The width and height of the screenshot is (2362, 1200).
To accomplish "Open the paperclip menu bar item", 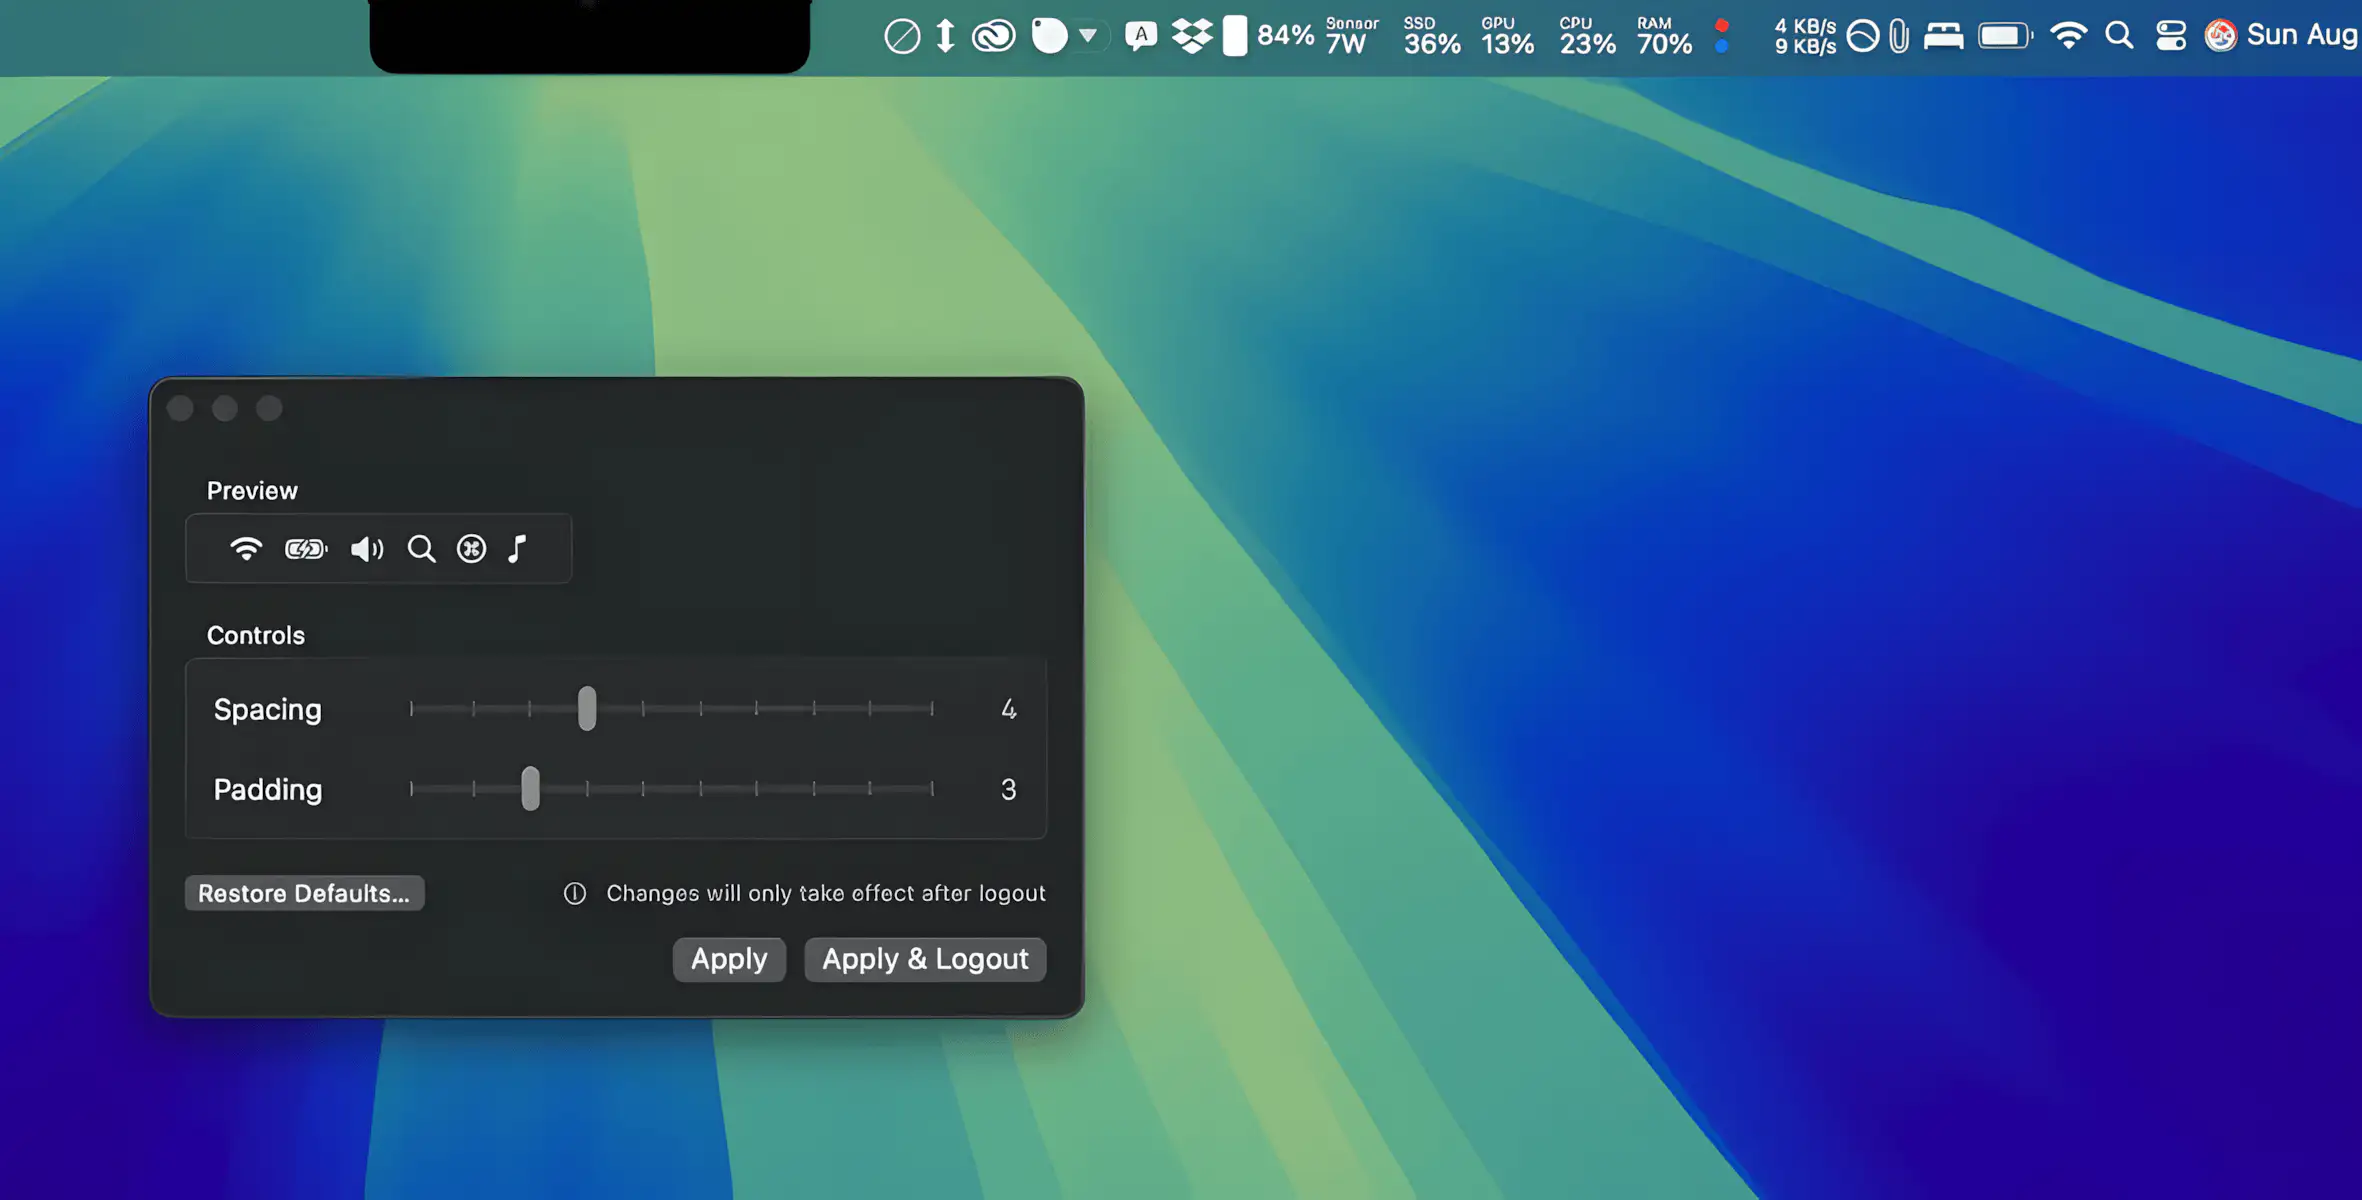I will [1899, 37].
